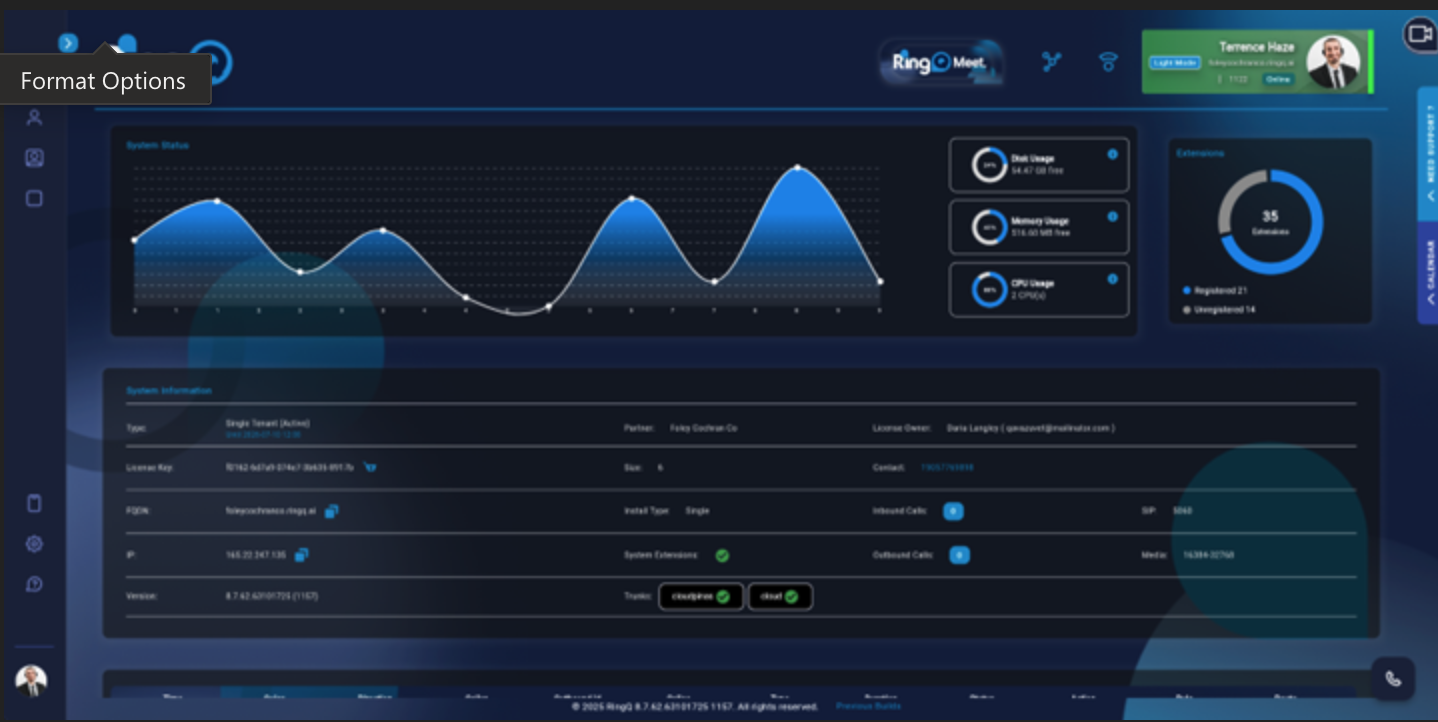The height and width of the screenshot is (722, 1438).
Task: Copy the License Key using its copy icon
Action: [x=370, y=466]
